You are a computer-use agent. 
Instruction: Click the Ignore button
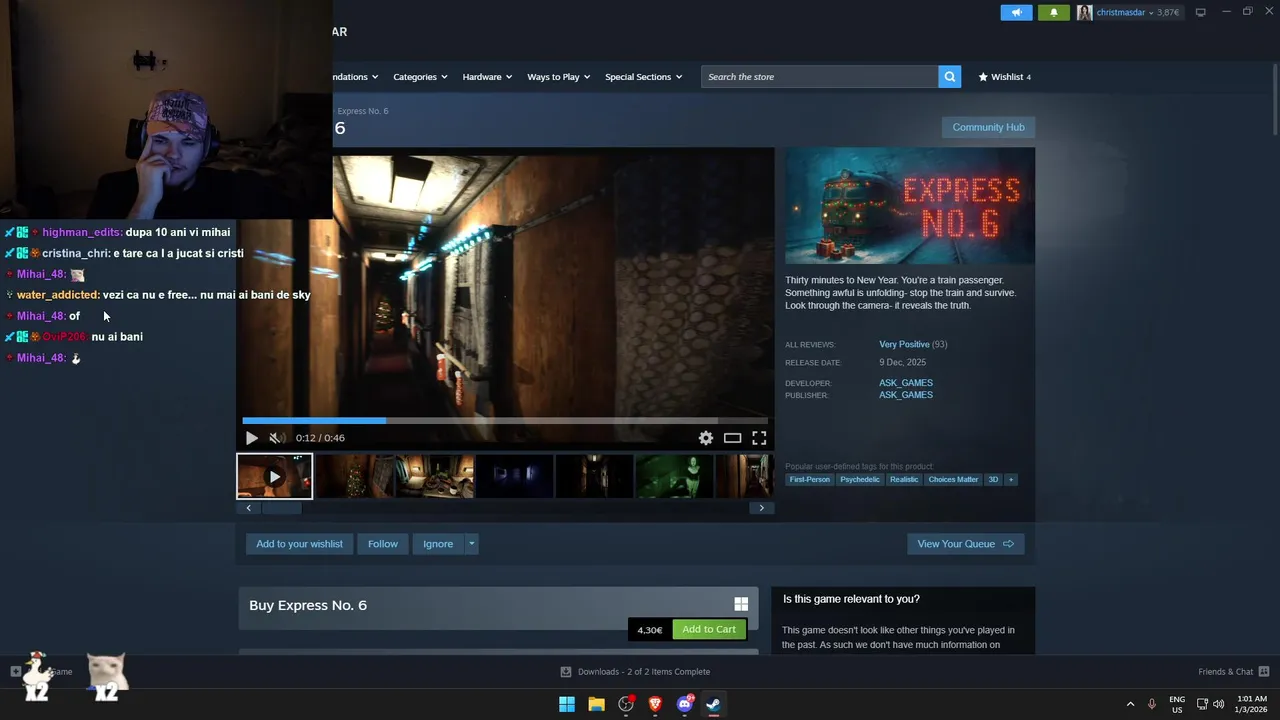[x=438, y=544]
